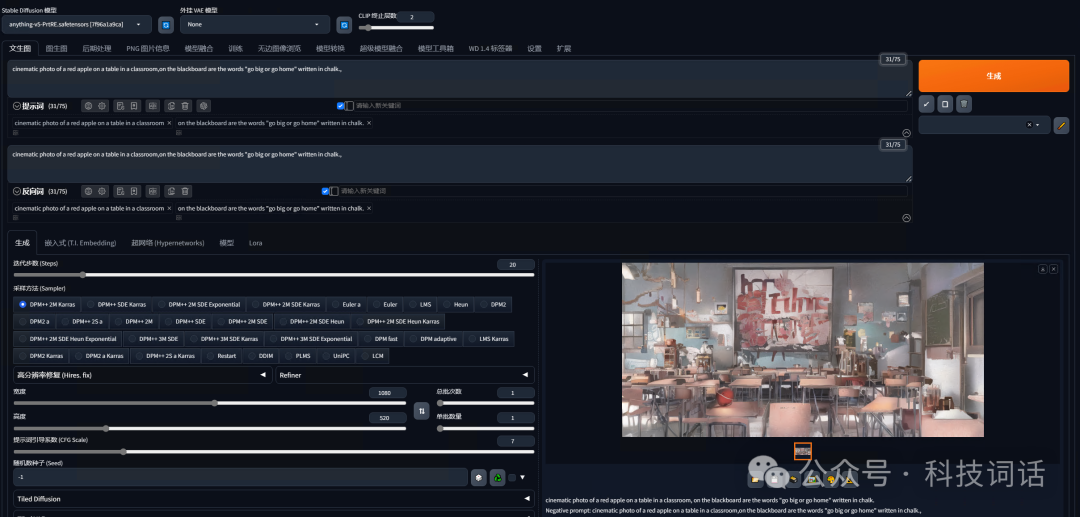Switch to the 图生图 tab
The image size is (1080, 517).
pyautogui.click(x=56, y=48)
